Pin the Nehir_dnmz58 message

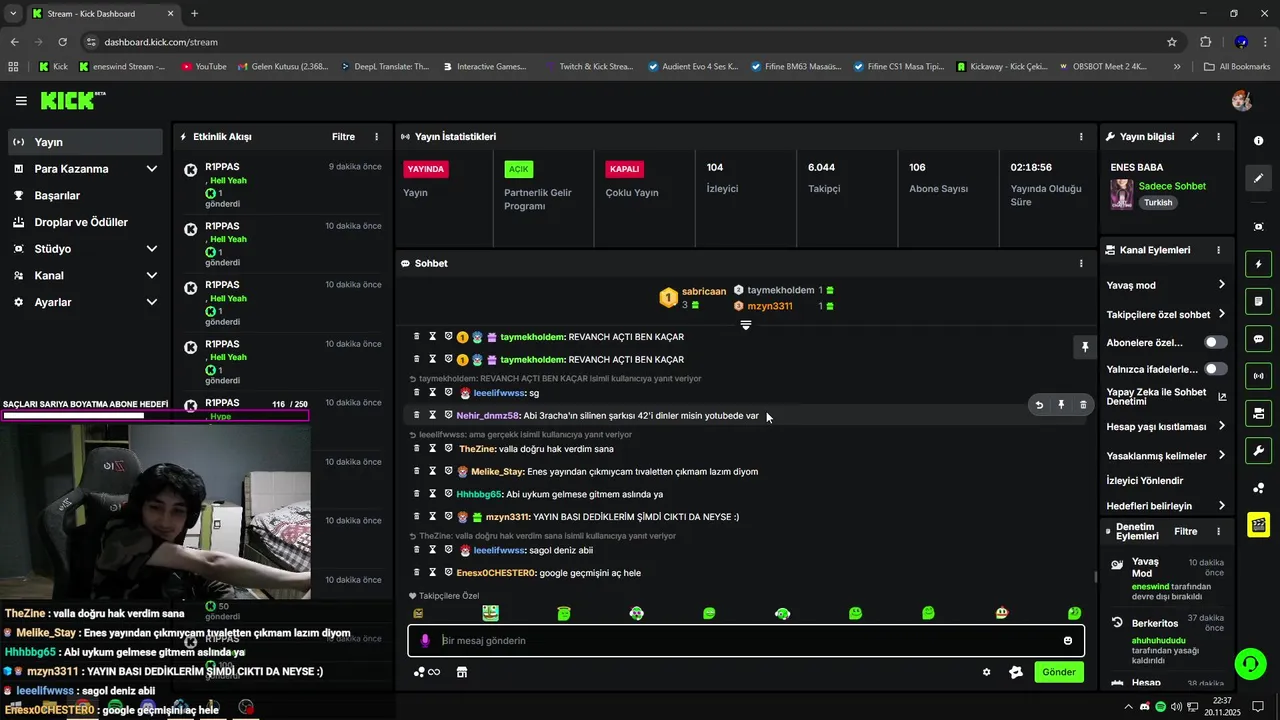[1061, 405]
